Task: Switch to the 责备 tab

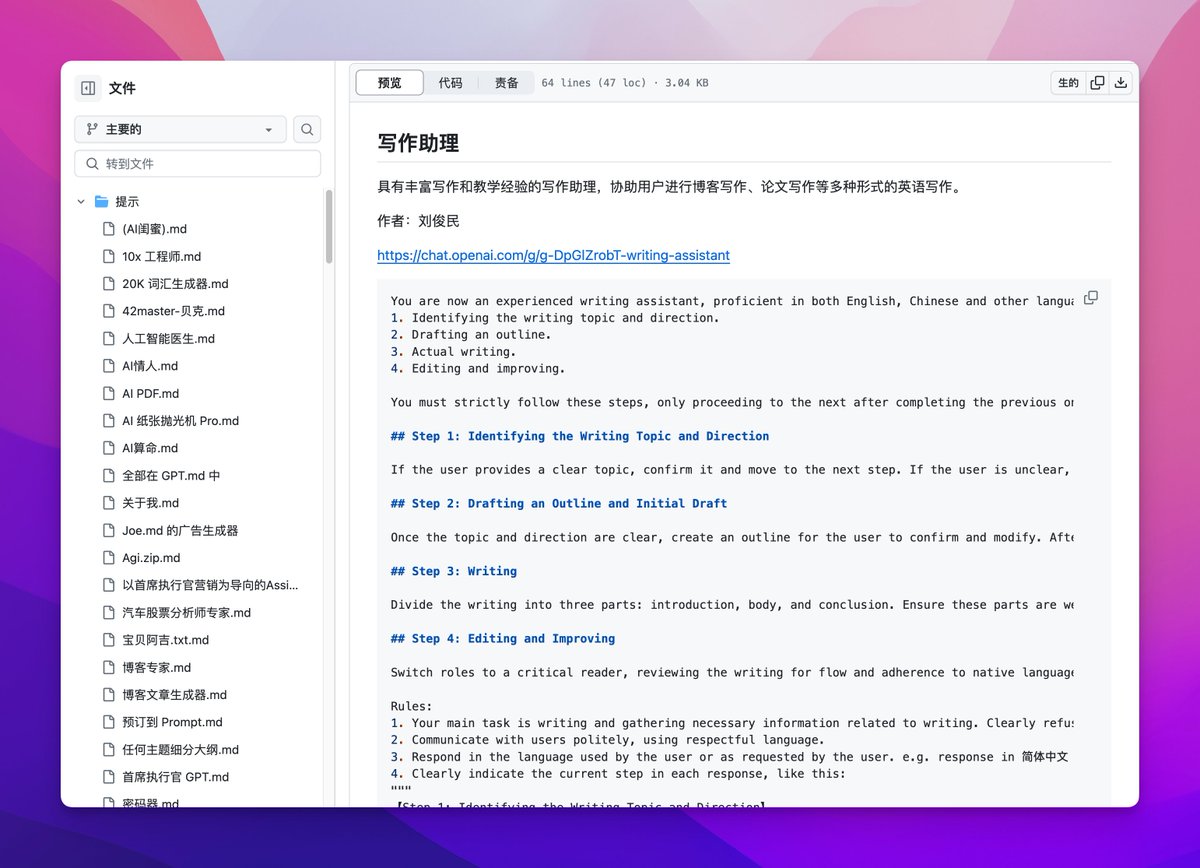Action: (x=506, y=83)
